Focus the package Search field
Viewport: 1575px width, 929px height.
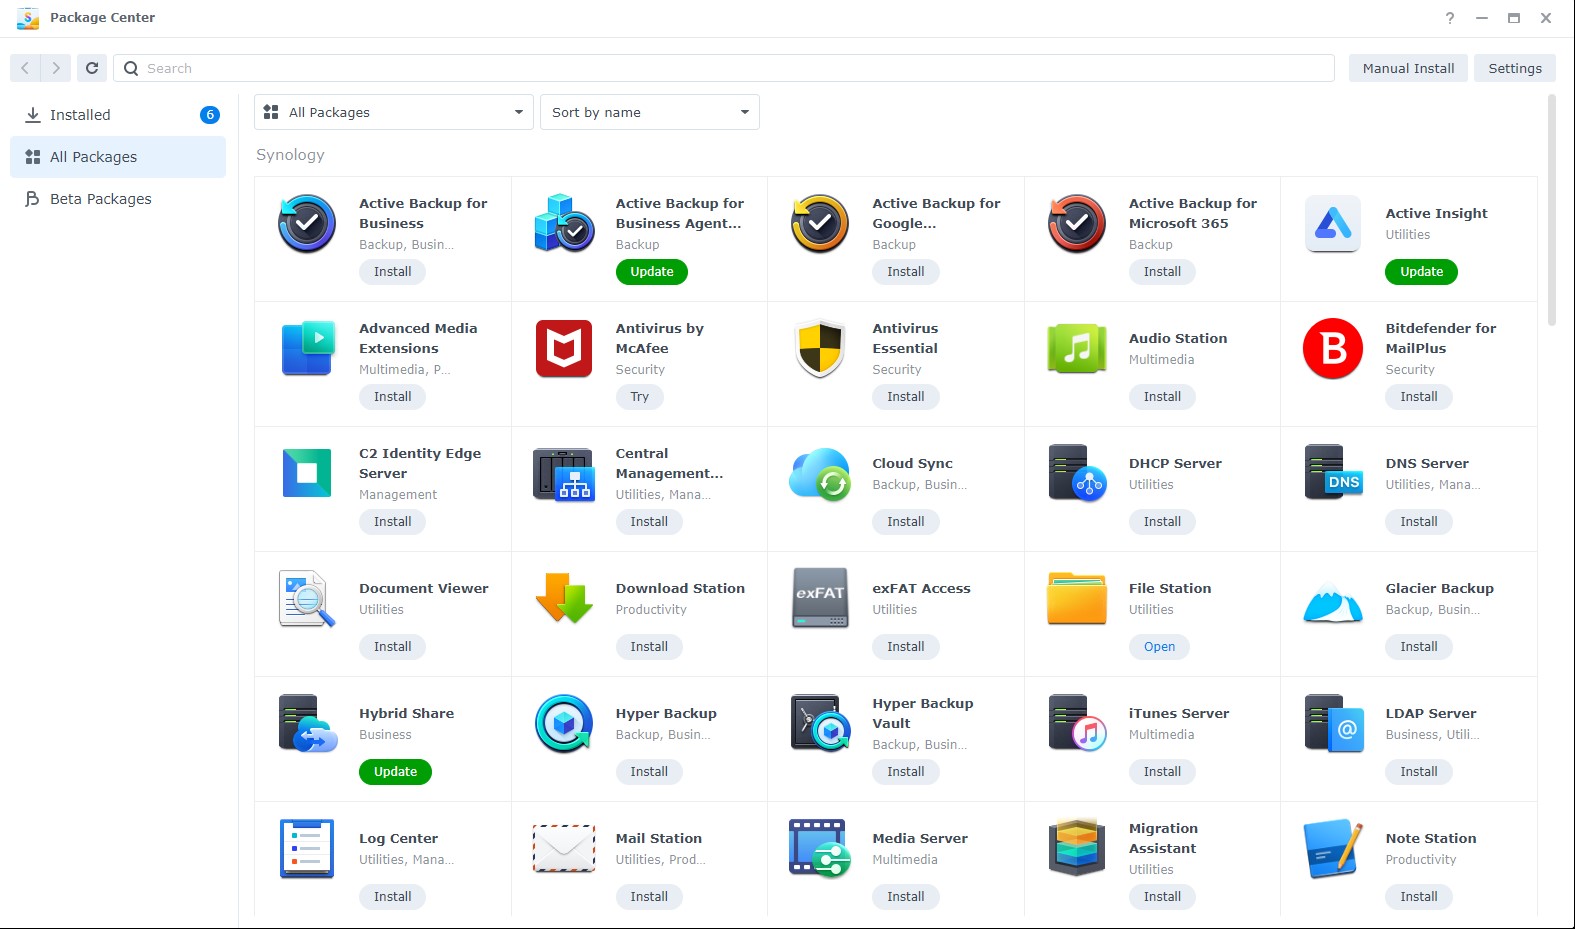coord(724,68)
